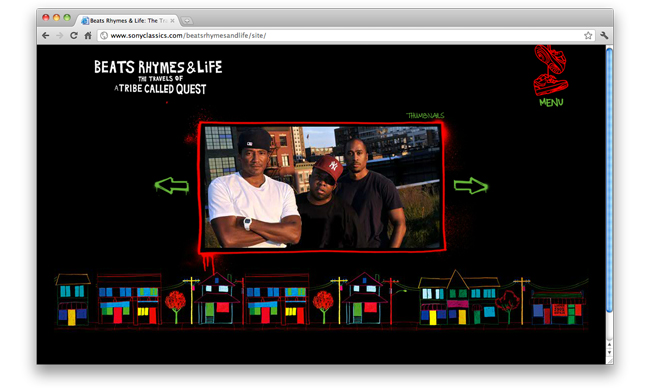The height and width of the screenshot is (388, 650).
Task: Select the Beats Rhymes & Life tab
Action: (128, 20)
